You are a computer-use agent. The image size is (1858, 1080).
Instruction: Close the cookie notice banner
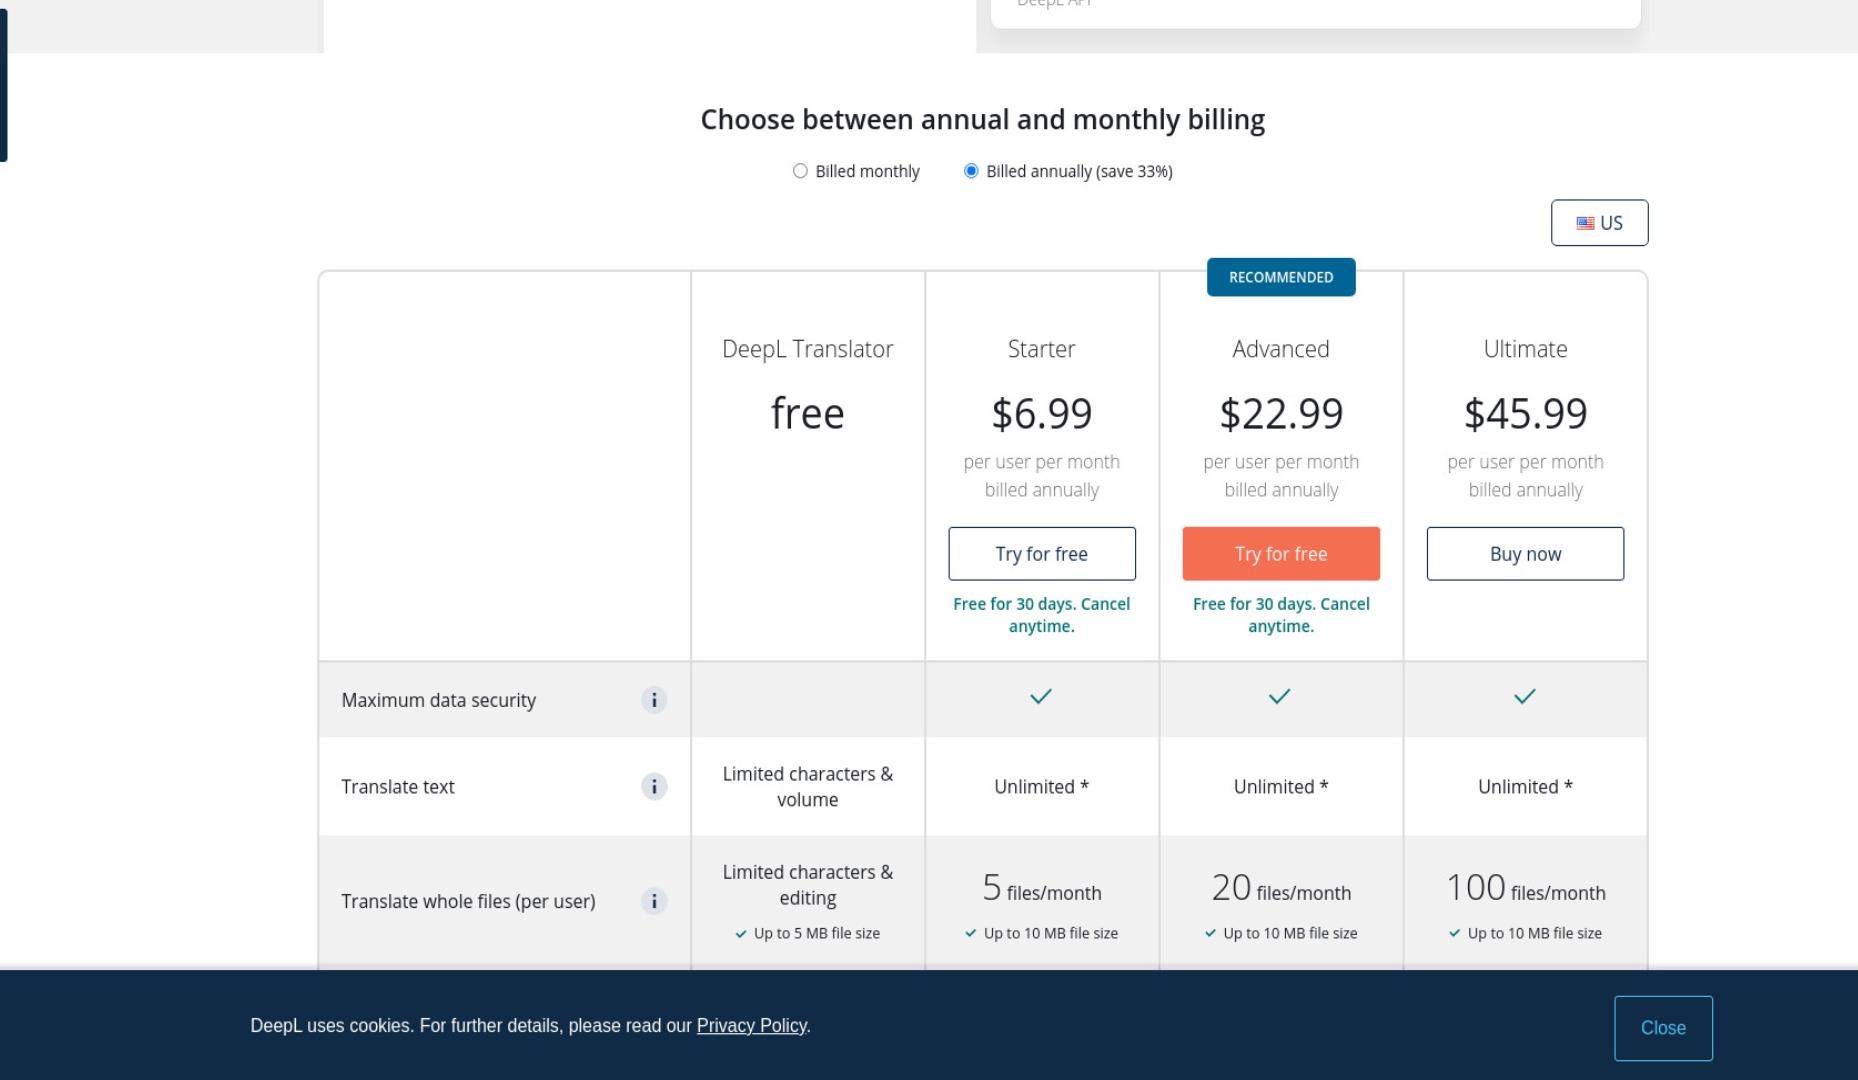[x=1663, y=1028]
